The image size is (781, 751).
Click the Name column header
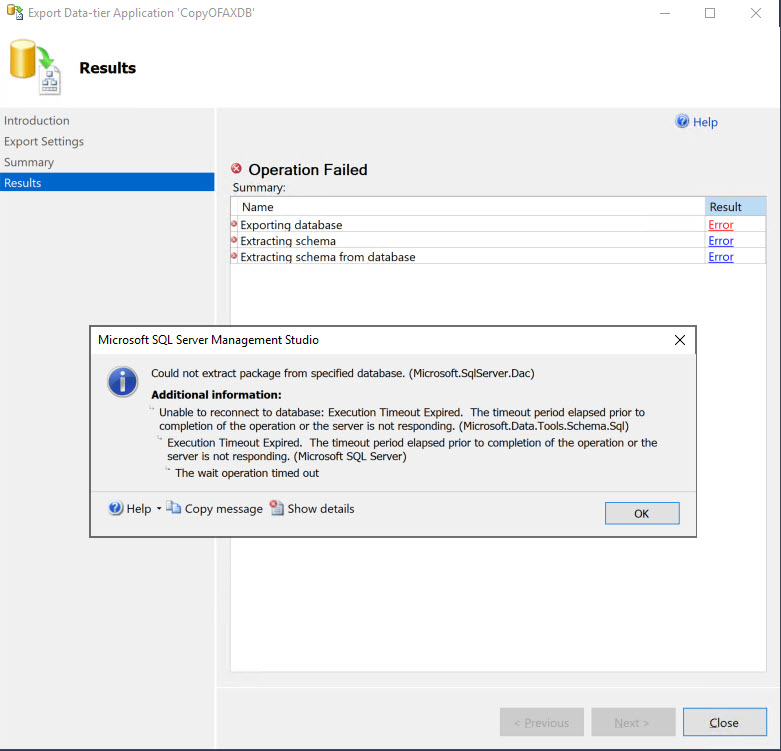click(258, 207)
